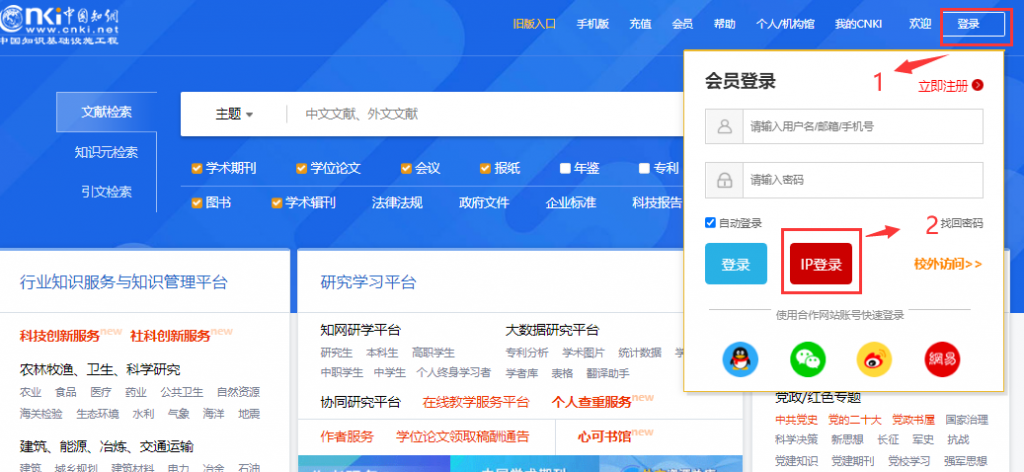Switch to the 知识元检索 tab
This screenshot has height=472, width=1024.
point(106,153)
